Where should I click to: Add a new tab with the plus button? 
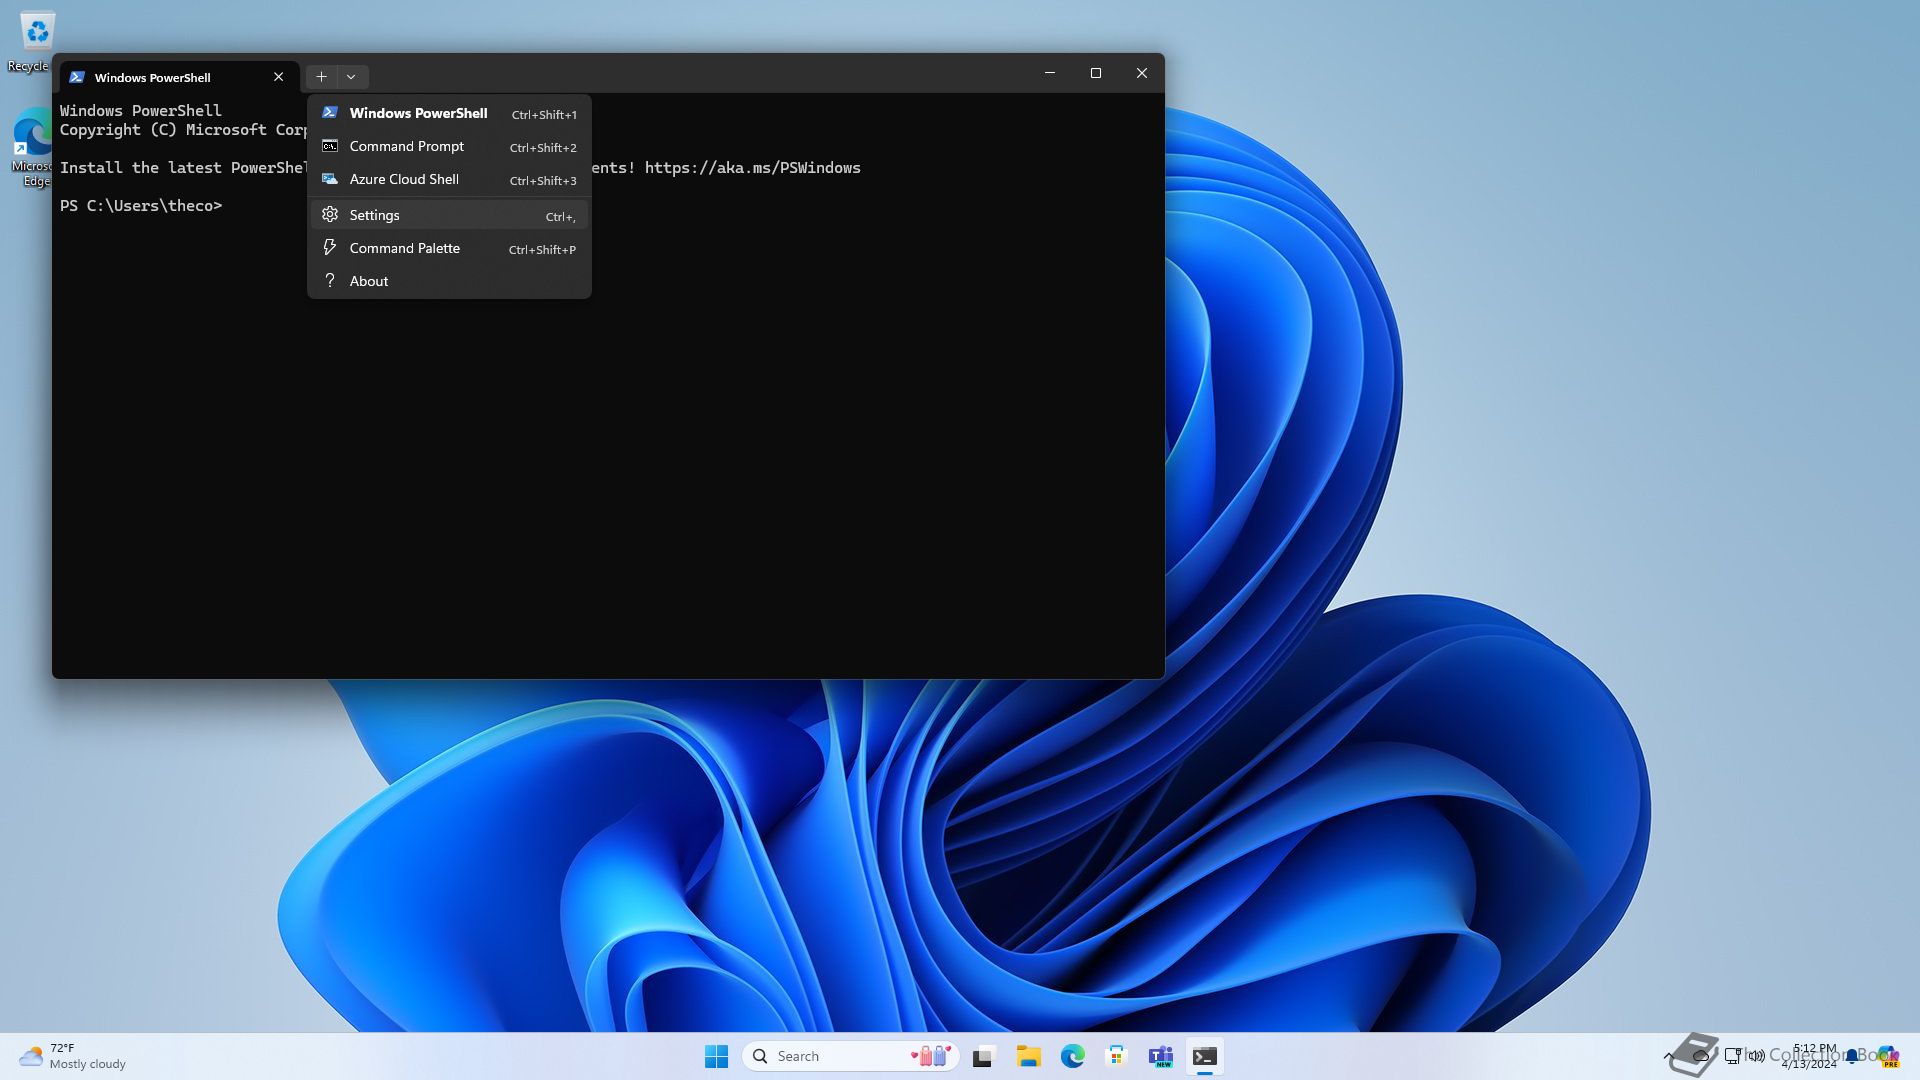coord(321,77)
